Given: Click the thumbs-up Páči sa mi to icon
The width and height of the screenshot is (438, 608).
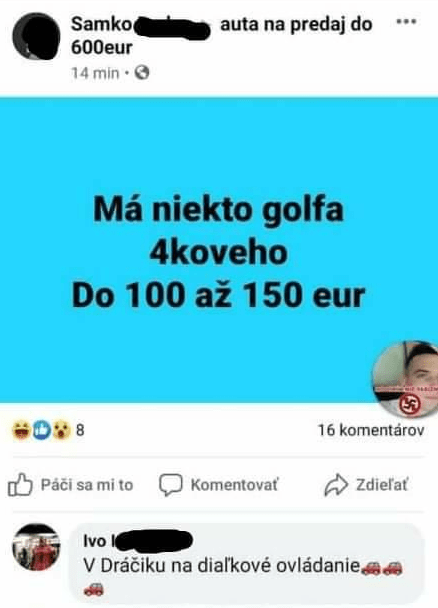Looking at the screenshot, I should pyautogui.click(x=20, y=485).
